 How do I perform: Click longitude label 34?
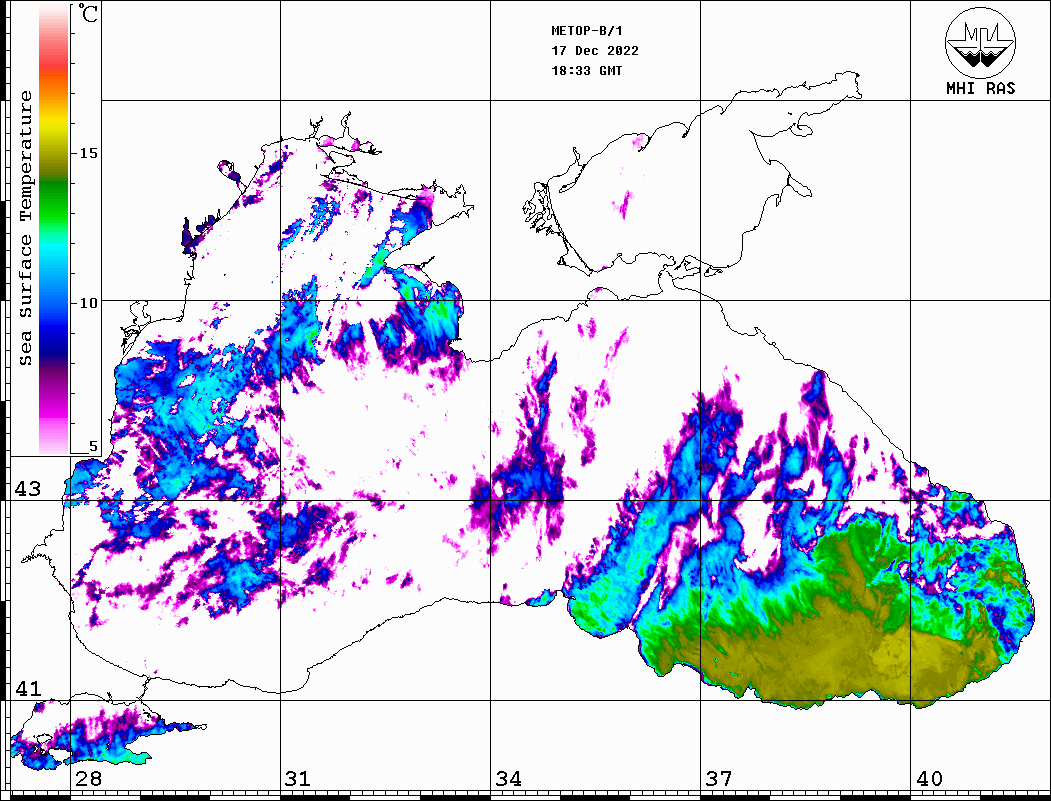coord(509,779)
